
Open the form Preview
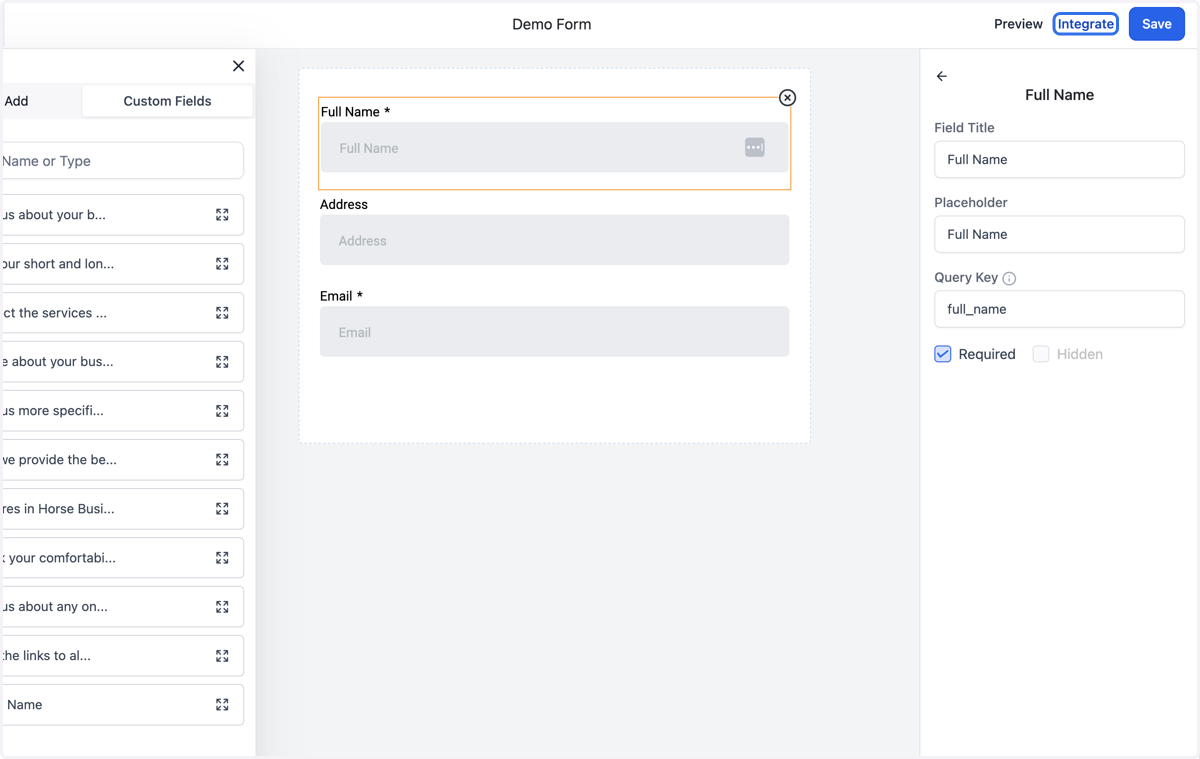(x=1018, y=24)
